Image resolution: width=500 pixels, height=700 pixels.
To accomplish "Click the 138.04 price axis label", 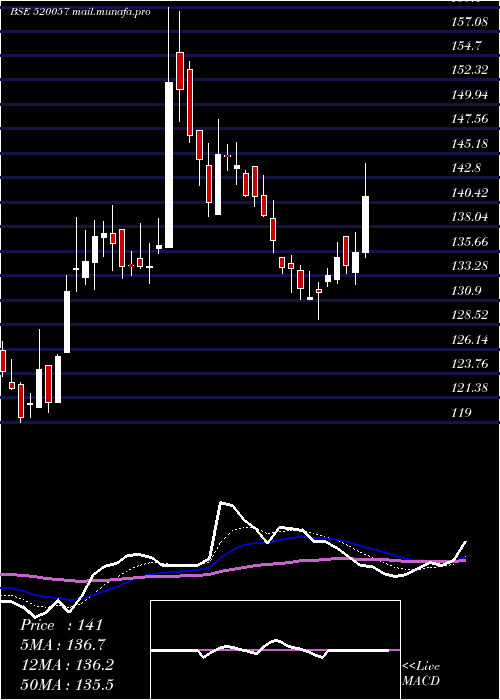I will pyautogui.click(x=468, y=217).
